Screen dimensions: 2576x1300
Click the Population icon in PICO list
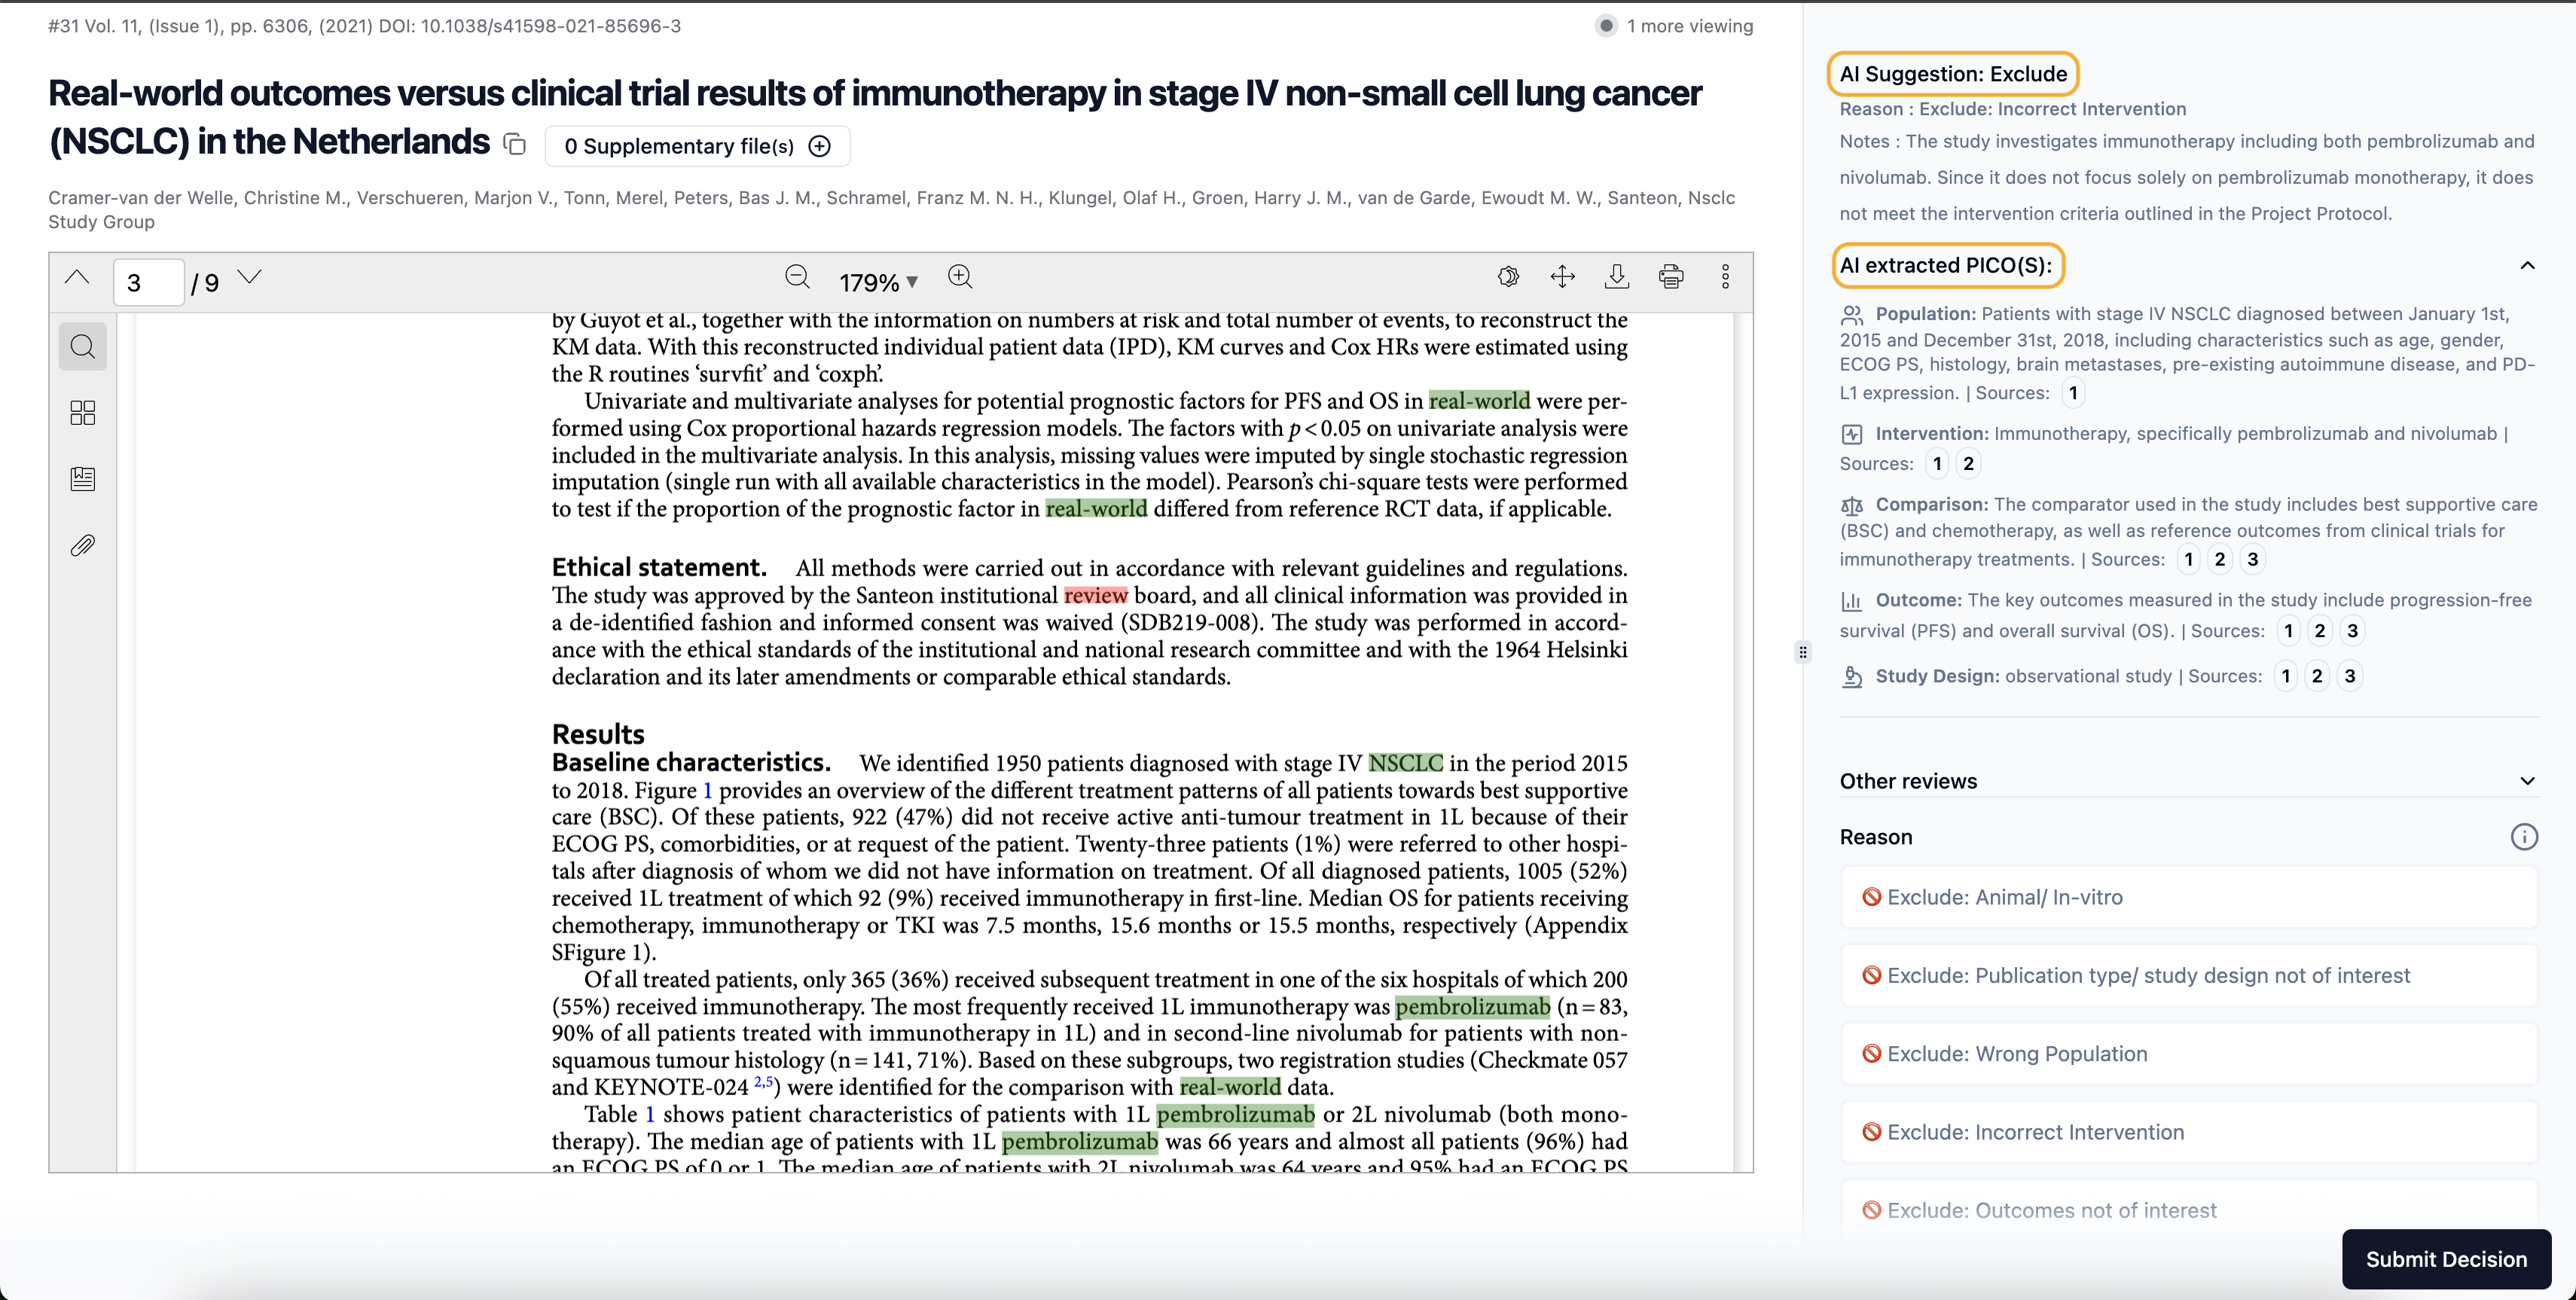coord(1852,315)
